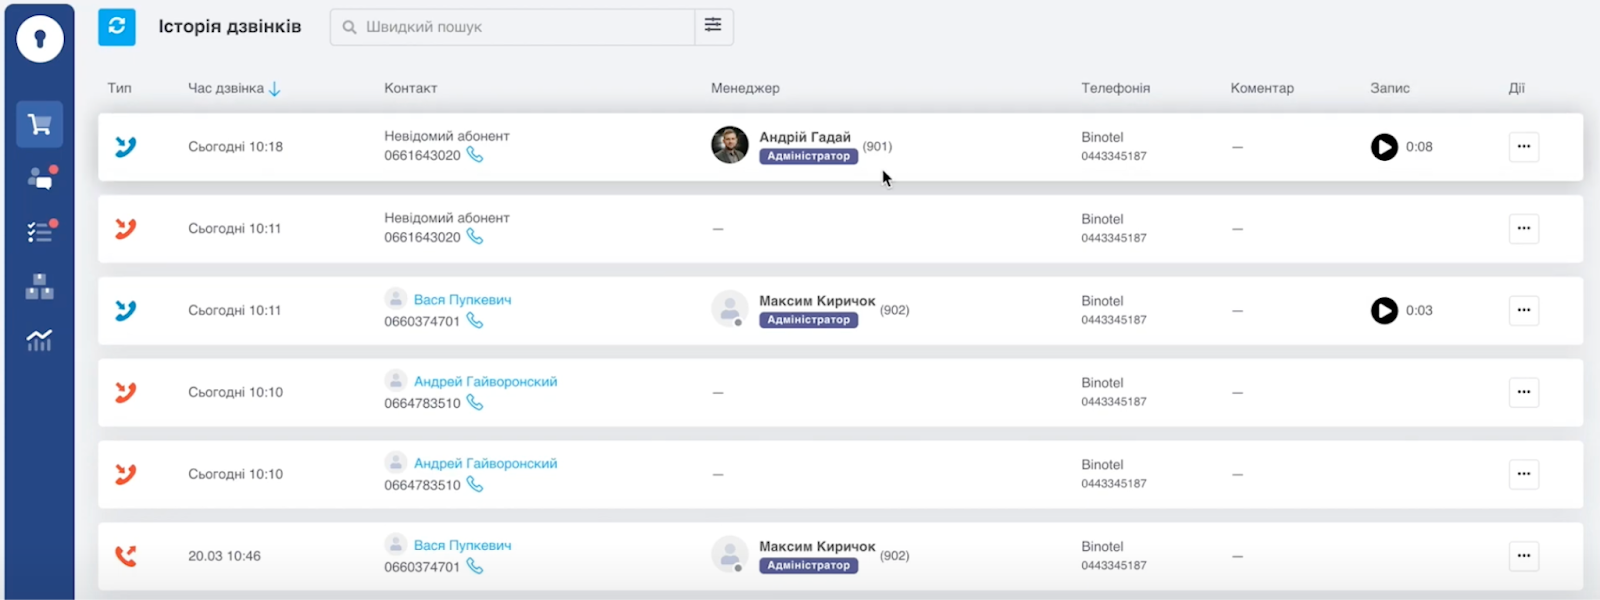Click the Історія дзвінків page title
The image size is (1600, 600).
click(x=230, y=26)
